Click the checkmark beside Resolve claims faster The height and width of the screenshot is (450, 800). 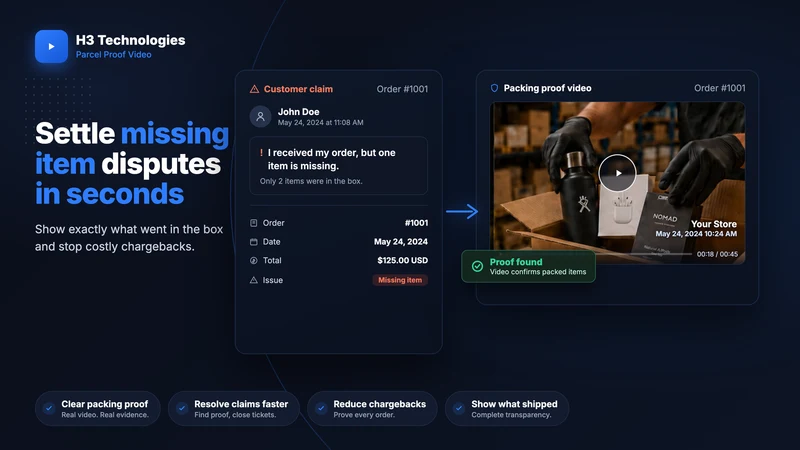click(x=182, y=408)
